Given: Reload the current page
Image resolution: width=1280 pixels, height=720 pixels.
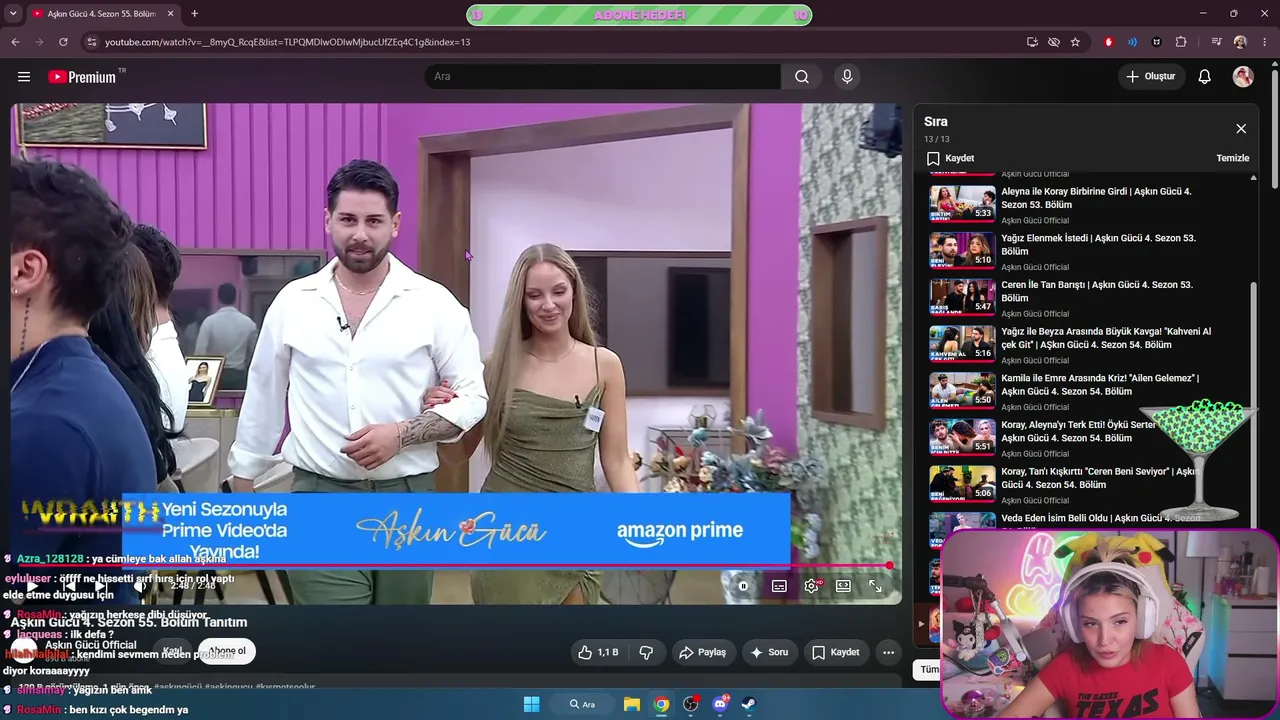Looking at the screenshot, I should (x=63, y=42).
